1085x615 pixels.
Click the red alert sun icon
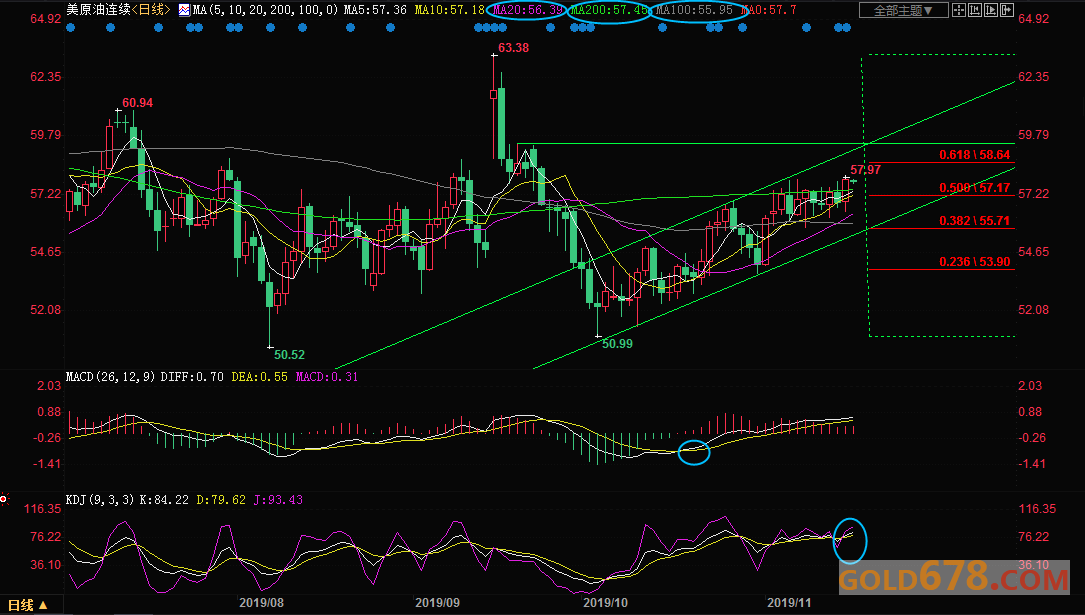click(4, 499)
